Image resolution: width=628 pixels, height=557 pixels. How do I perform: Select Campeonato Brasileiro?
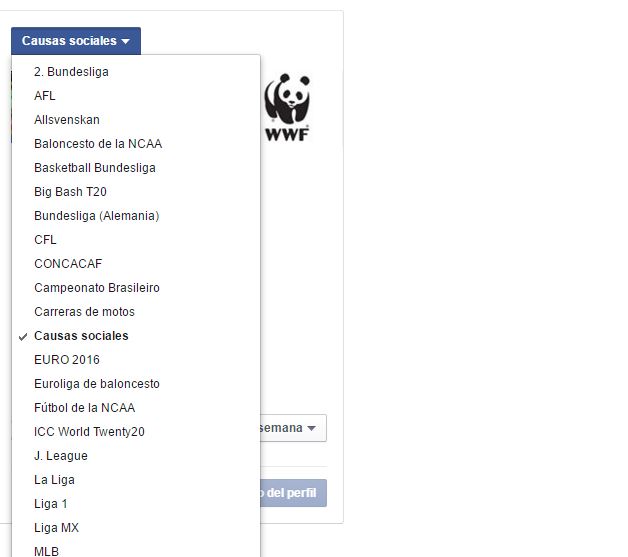[136, 288]
